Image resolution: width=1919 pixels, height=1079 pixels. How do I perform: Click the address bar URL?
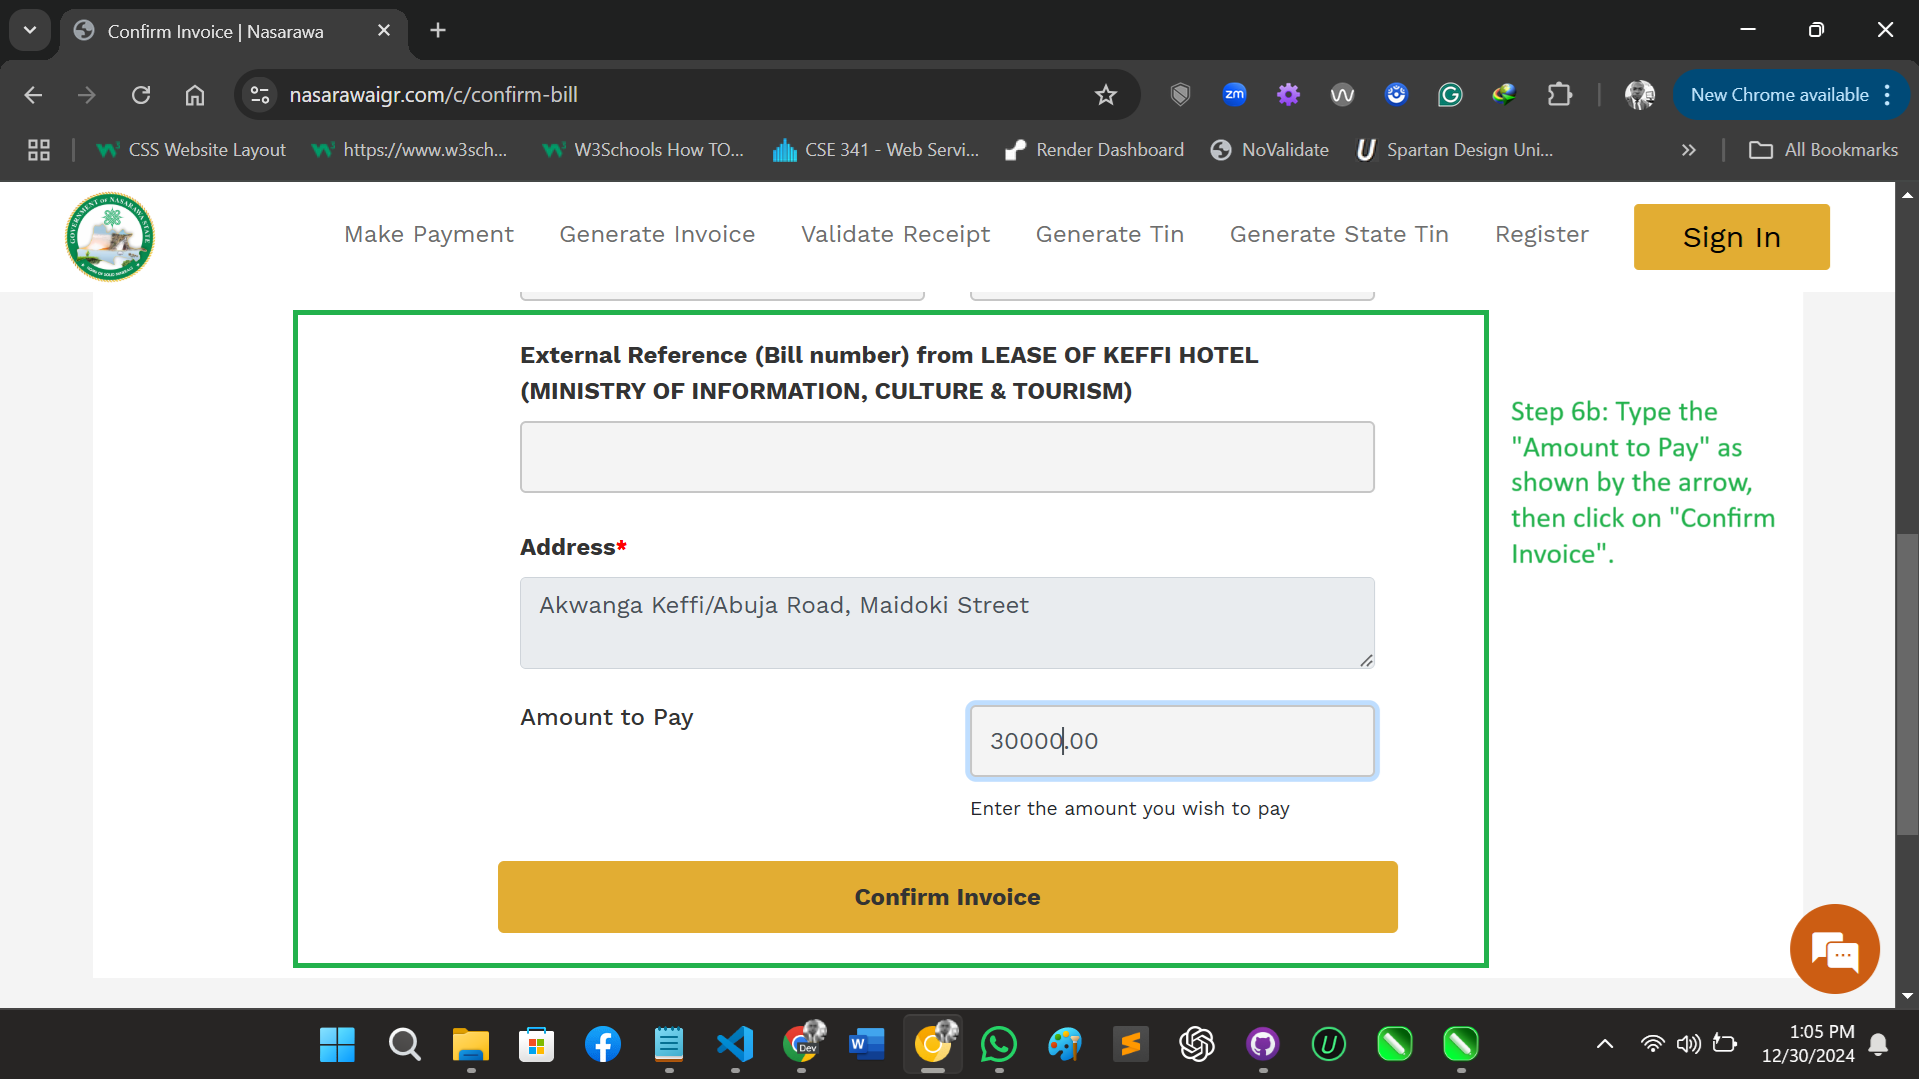coord(433,95)
